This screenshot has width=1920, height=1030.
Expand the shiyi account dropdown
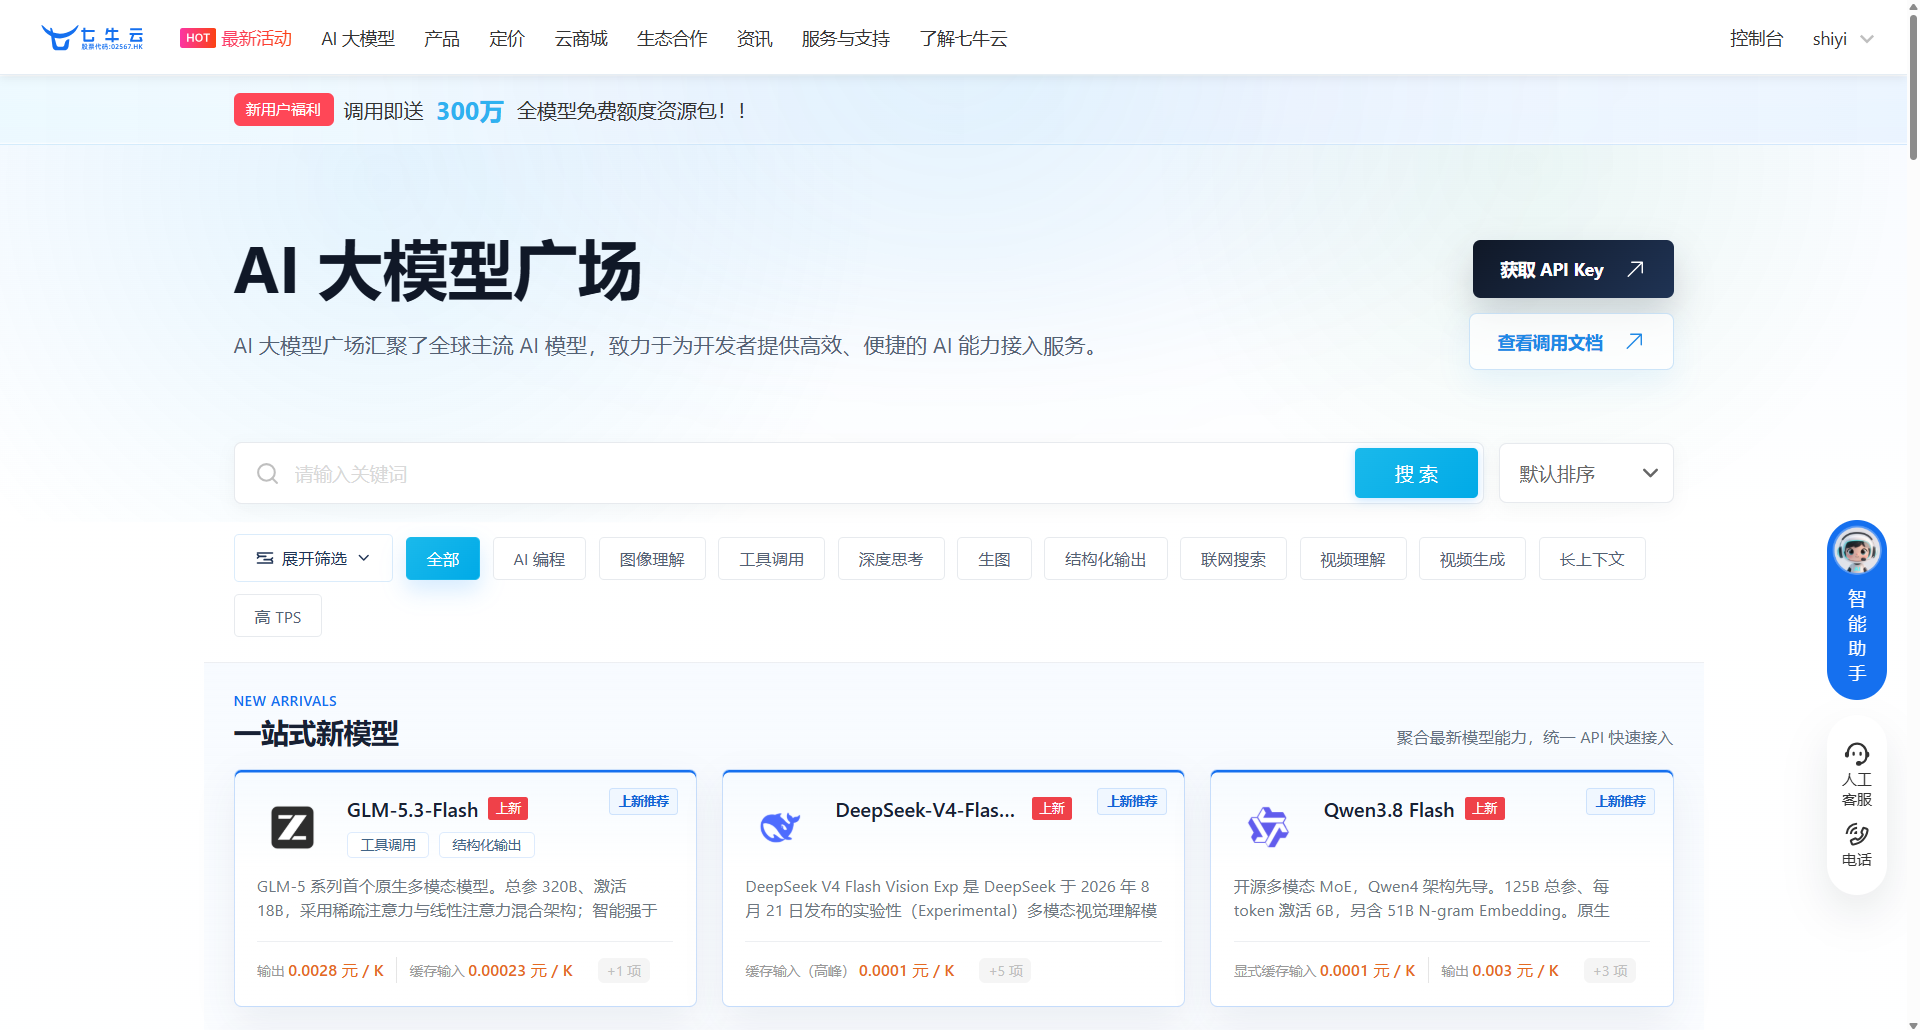1867,39
